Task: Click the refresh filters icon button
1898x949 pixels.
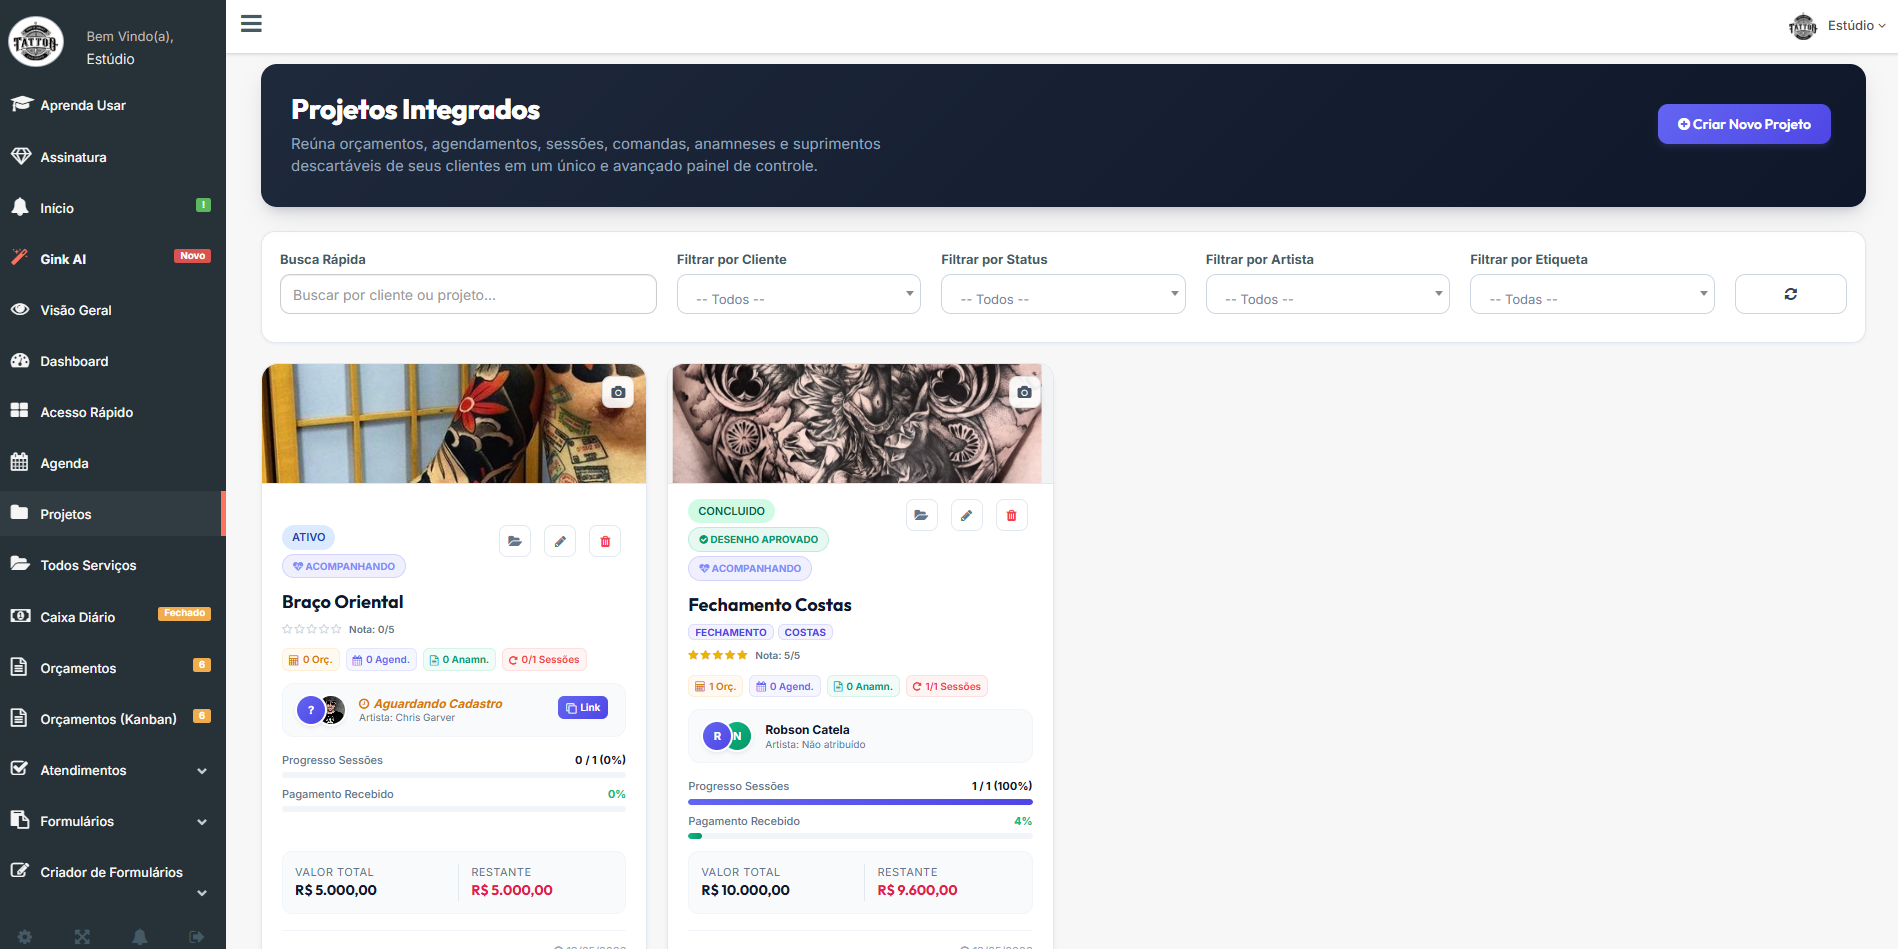Action: (x=1790, y=294)
